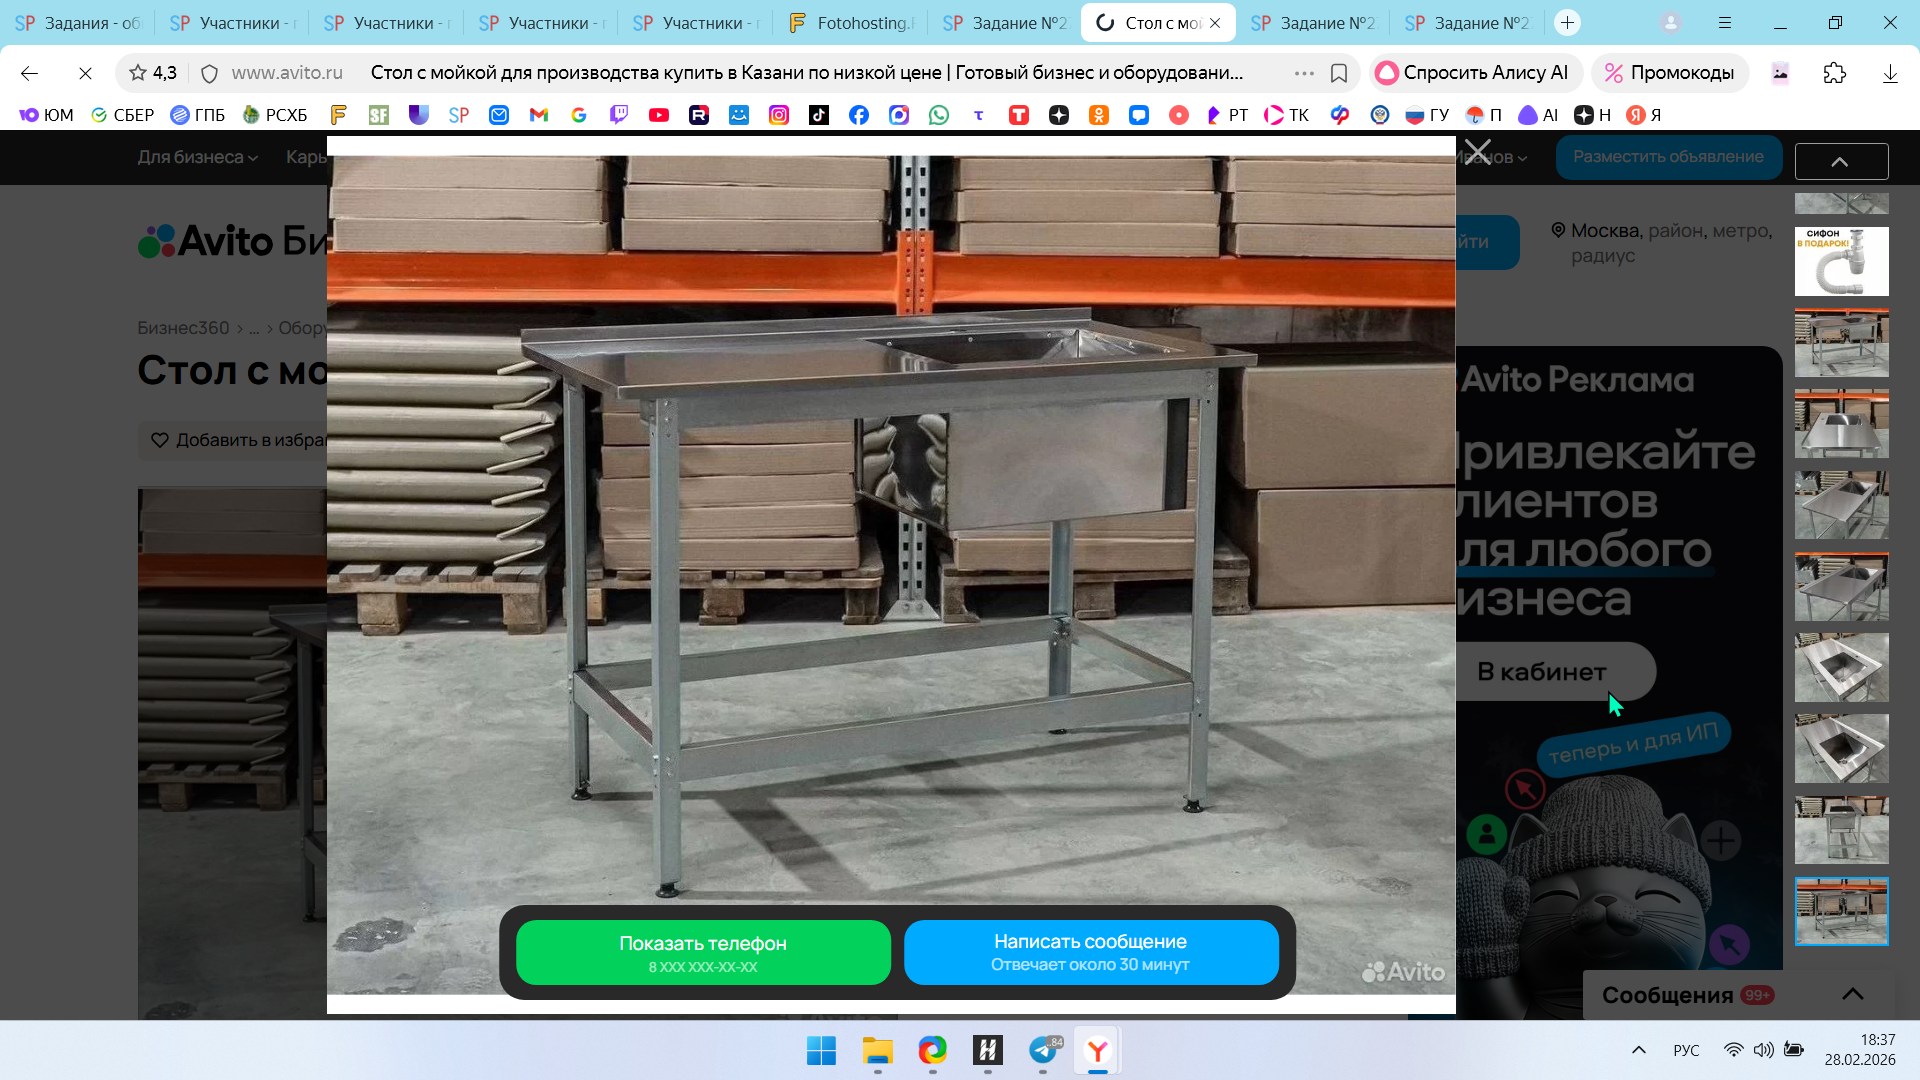Switch to the Fotohosting browser tab
The width and height of the screenshot is (1920, 1080).
tap(850, 22)
